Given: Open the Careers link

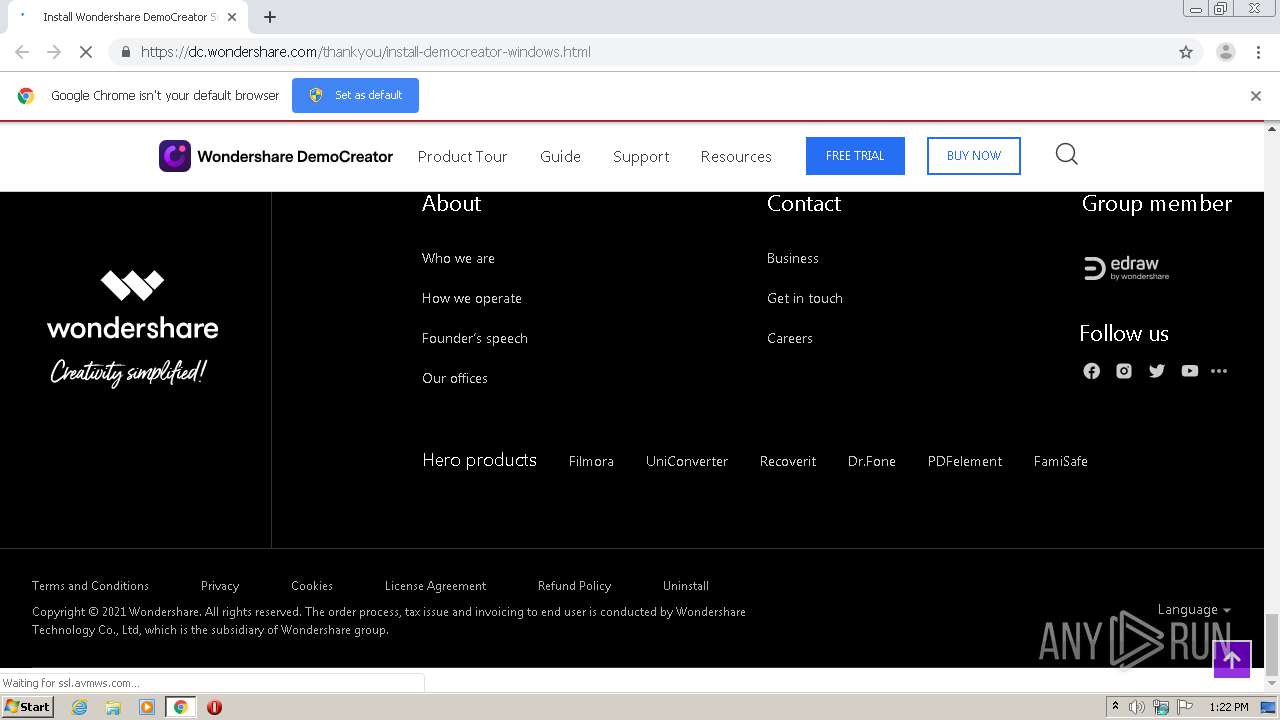Looking at the screenshot, I should point(790,338).
